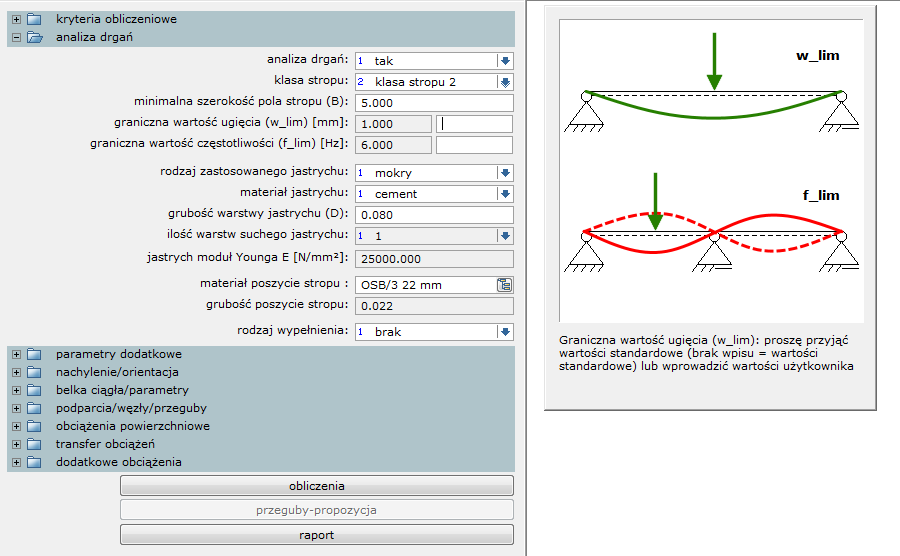Open rodzaj wypełnienia brak dropdown
This screenshot has height=556, width=900.
pyautogui.click(x=505, y=332)
